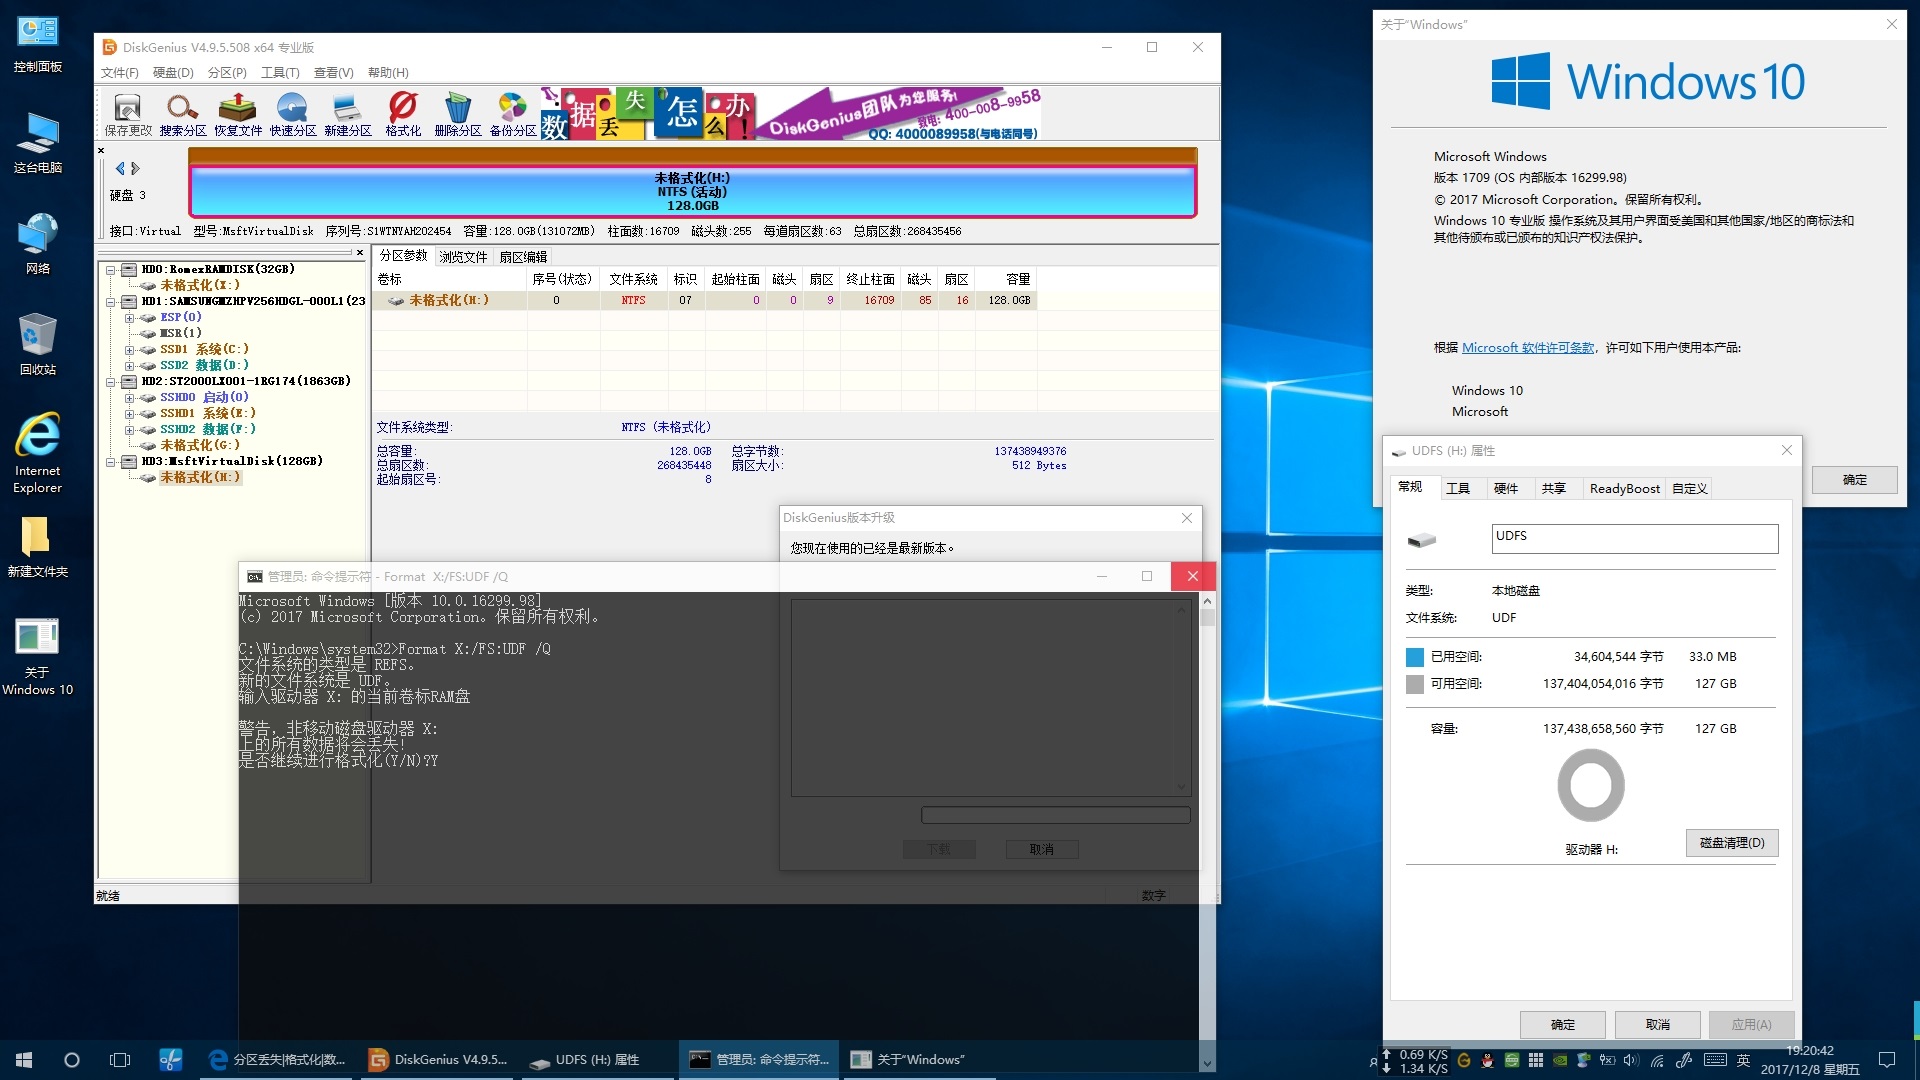
Task: Collapse the HD2 ST2000LX001 disk node
Action: [111, 381]
